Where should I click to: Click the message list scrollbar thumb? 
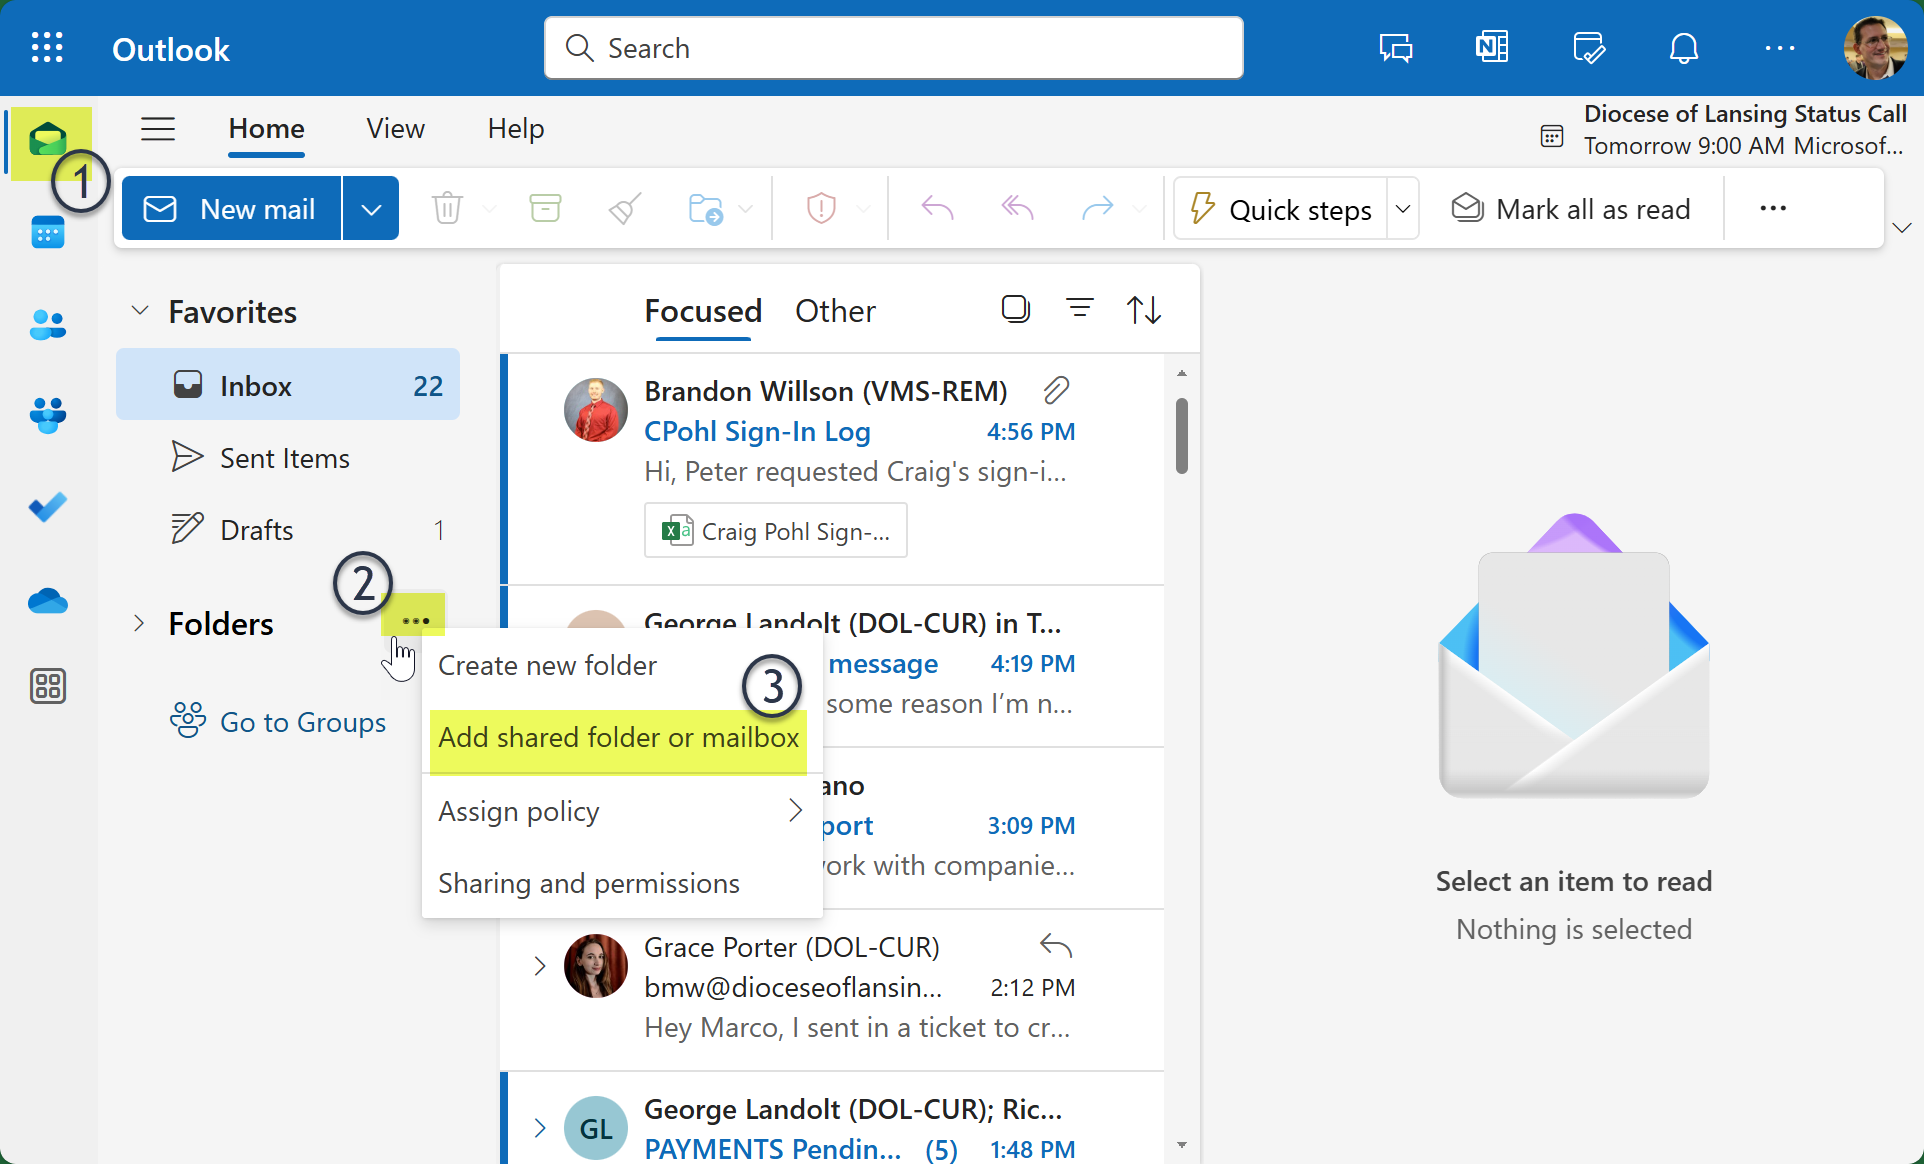pos(1182,436)
